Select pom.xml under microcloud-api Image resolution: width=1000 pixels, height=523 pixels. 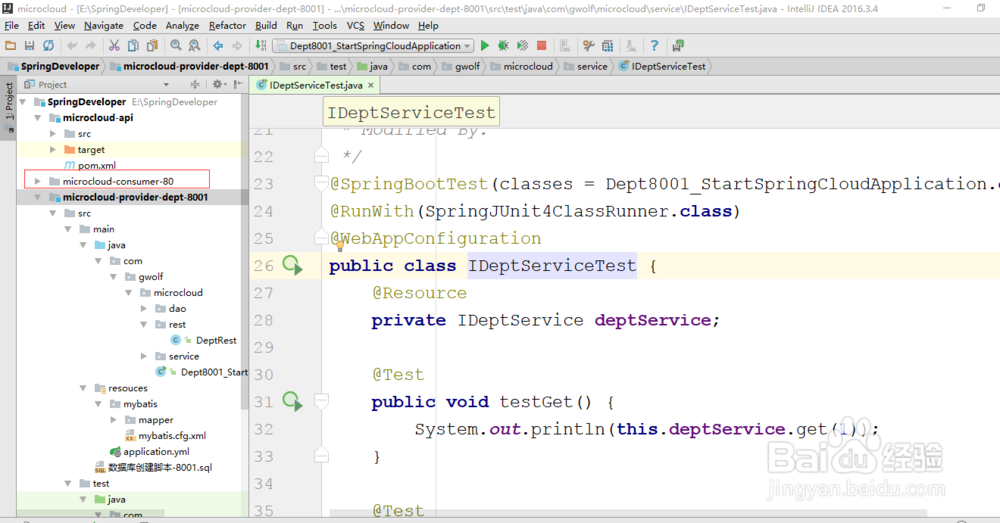[x=91, y=165]
